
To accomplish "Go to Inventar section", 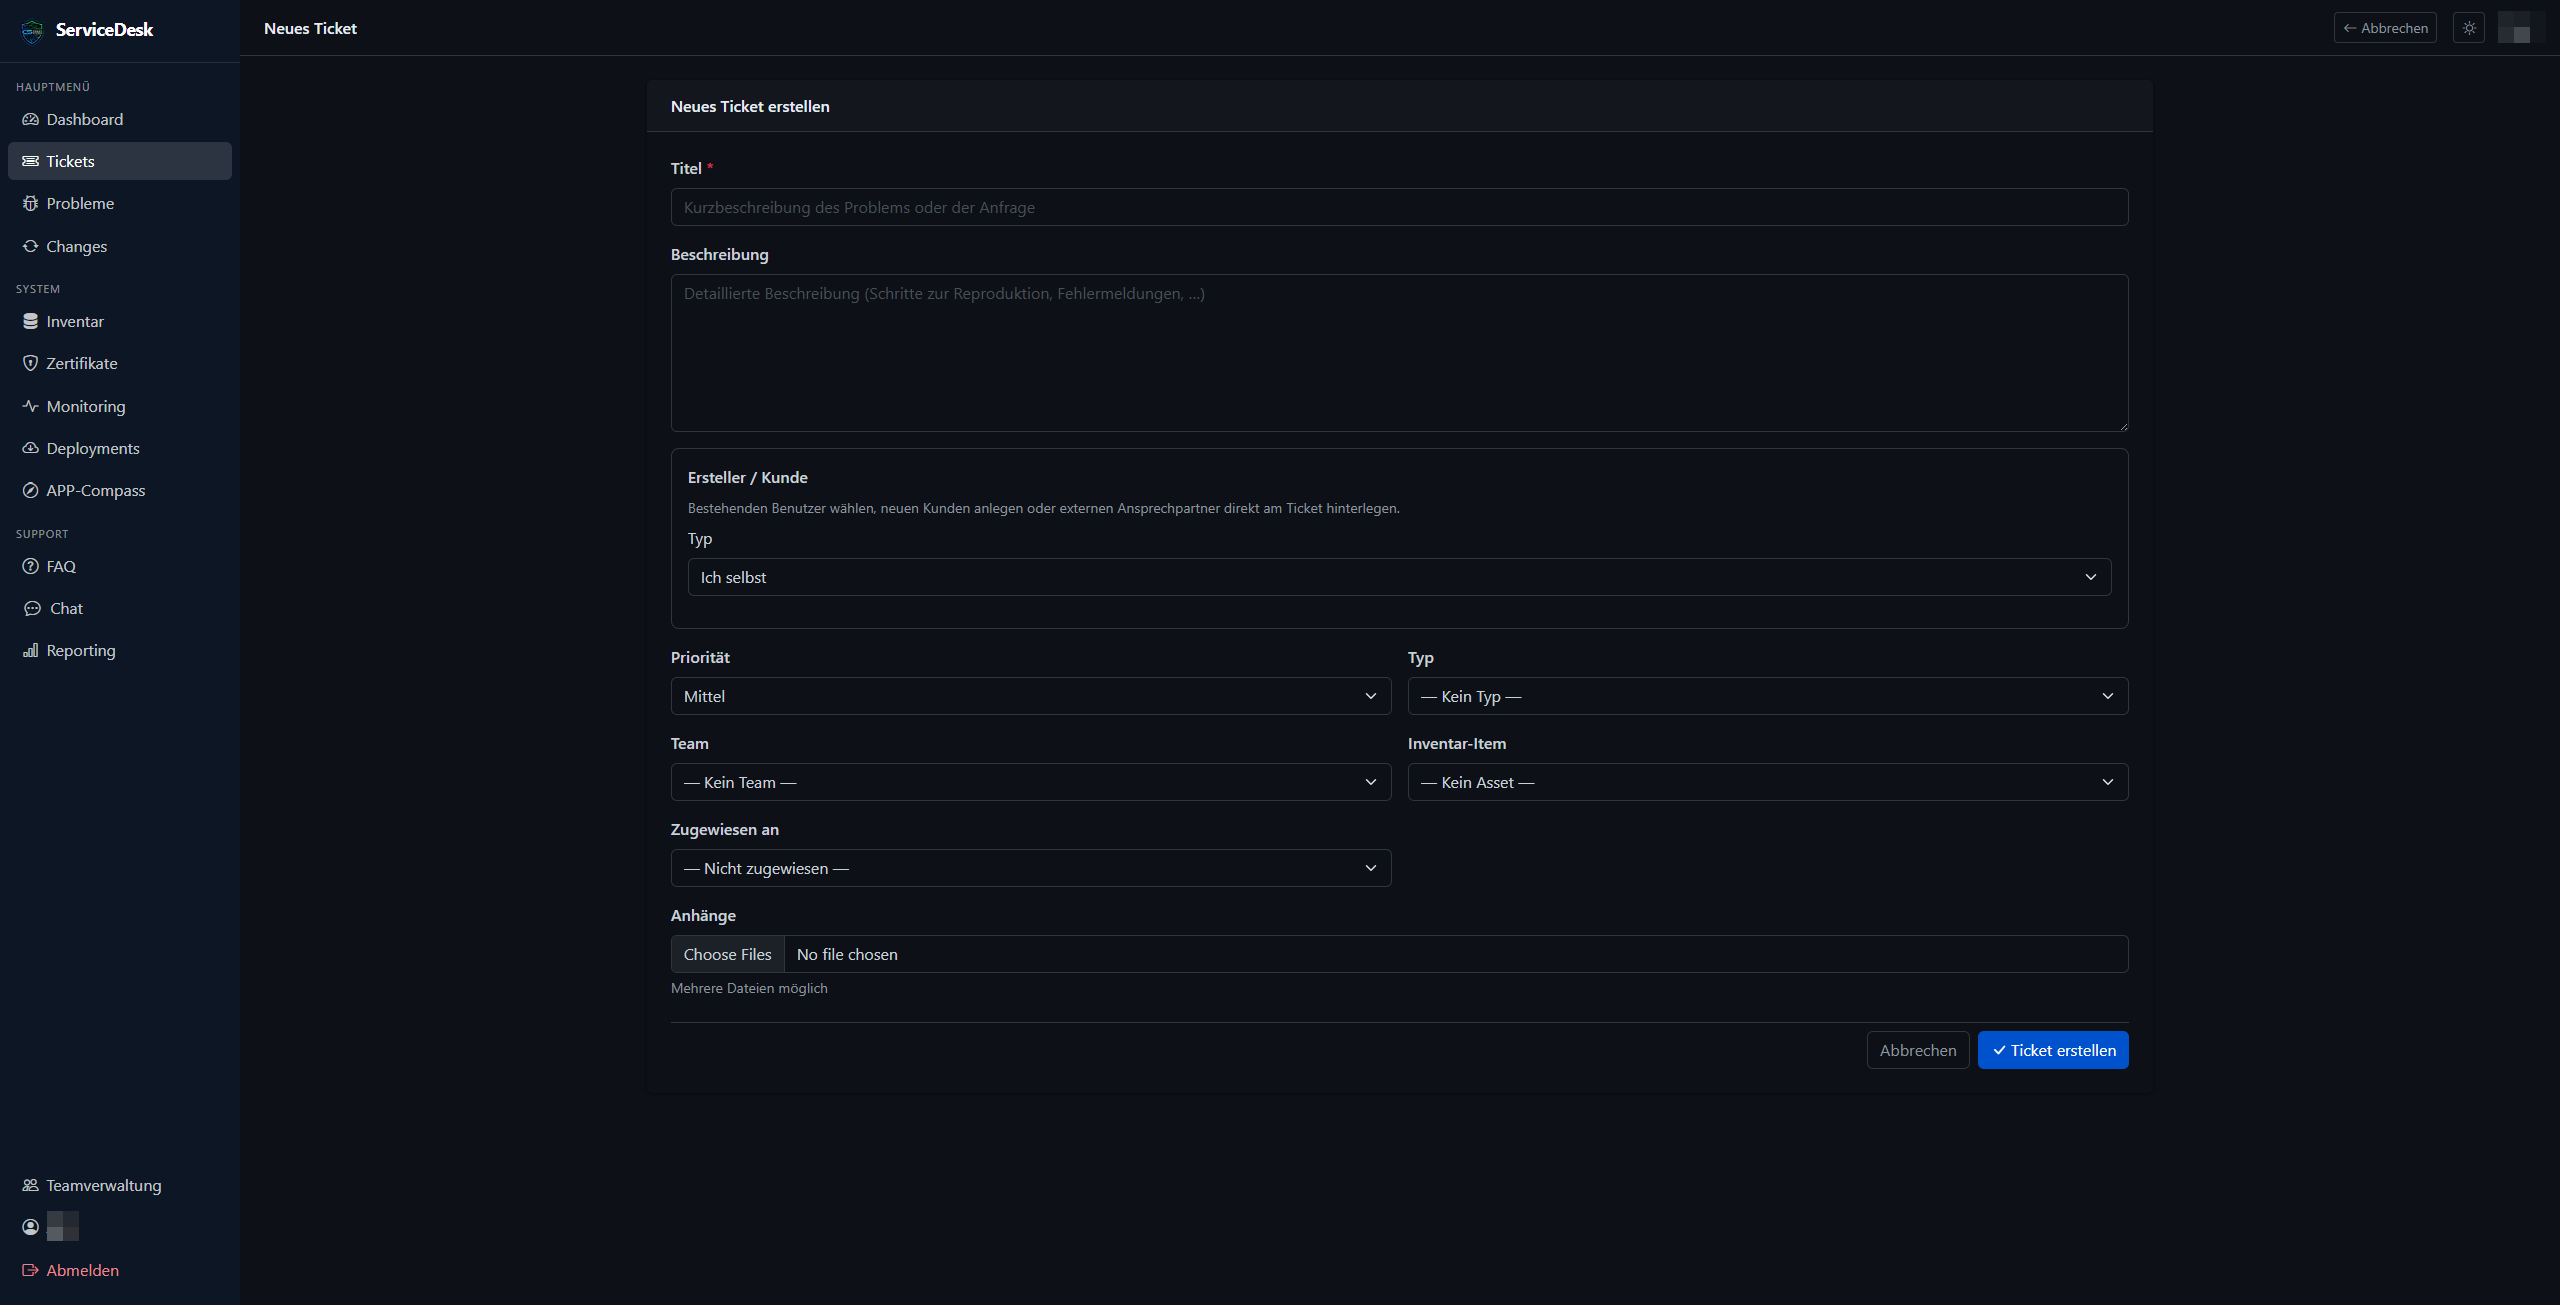I will [120, 321].
